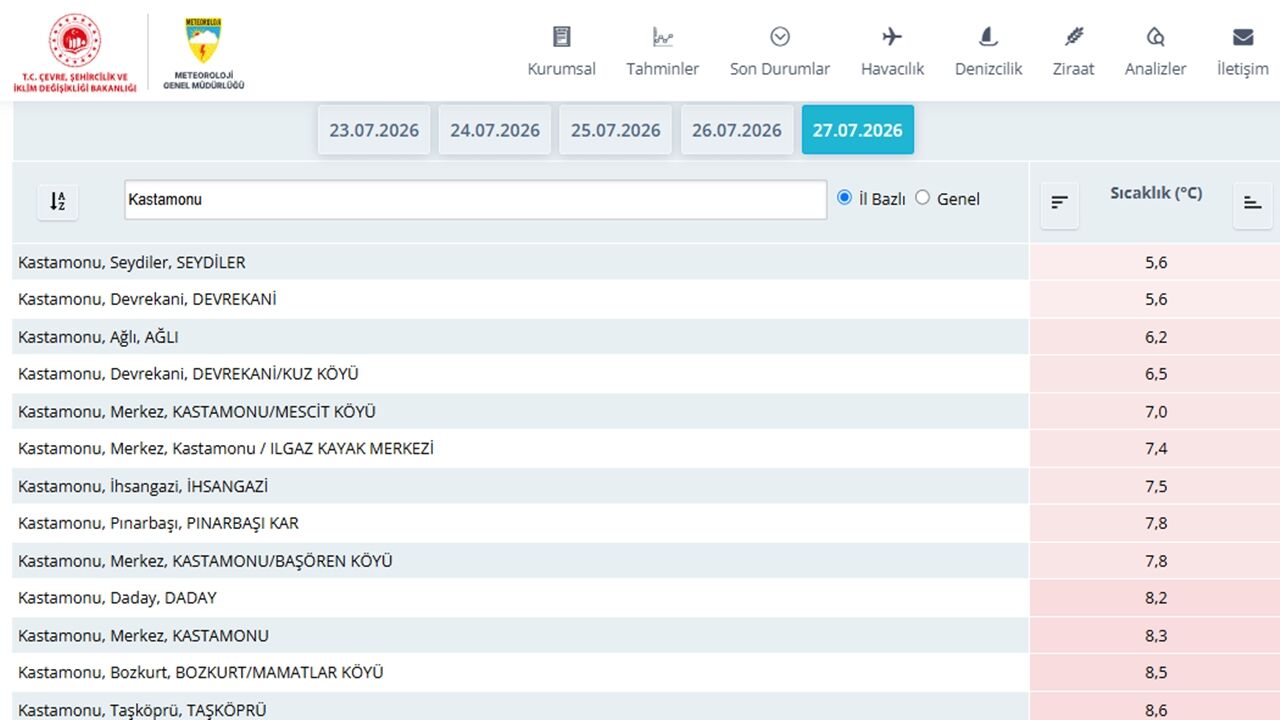Click the Bakanlık ministry logo
Screen dimensions: 1280x720
coord(75,53)
